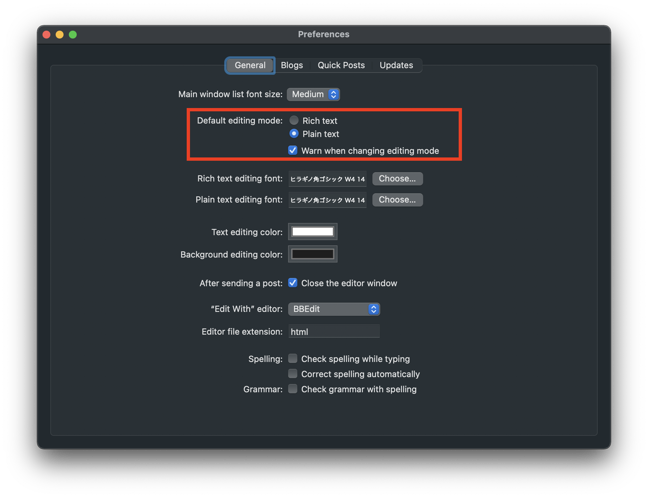Click the Editor file extension field
This screenshot has width=648, height=498.
coord(334,331)
